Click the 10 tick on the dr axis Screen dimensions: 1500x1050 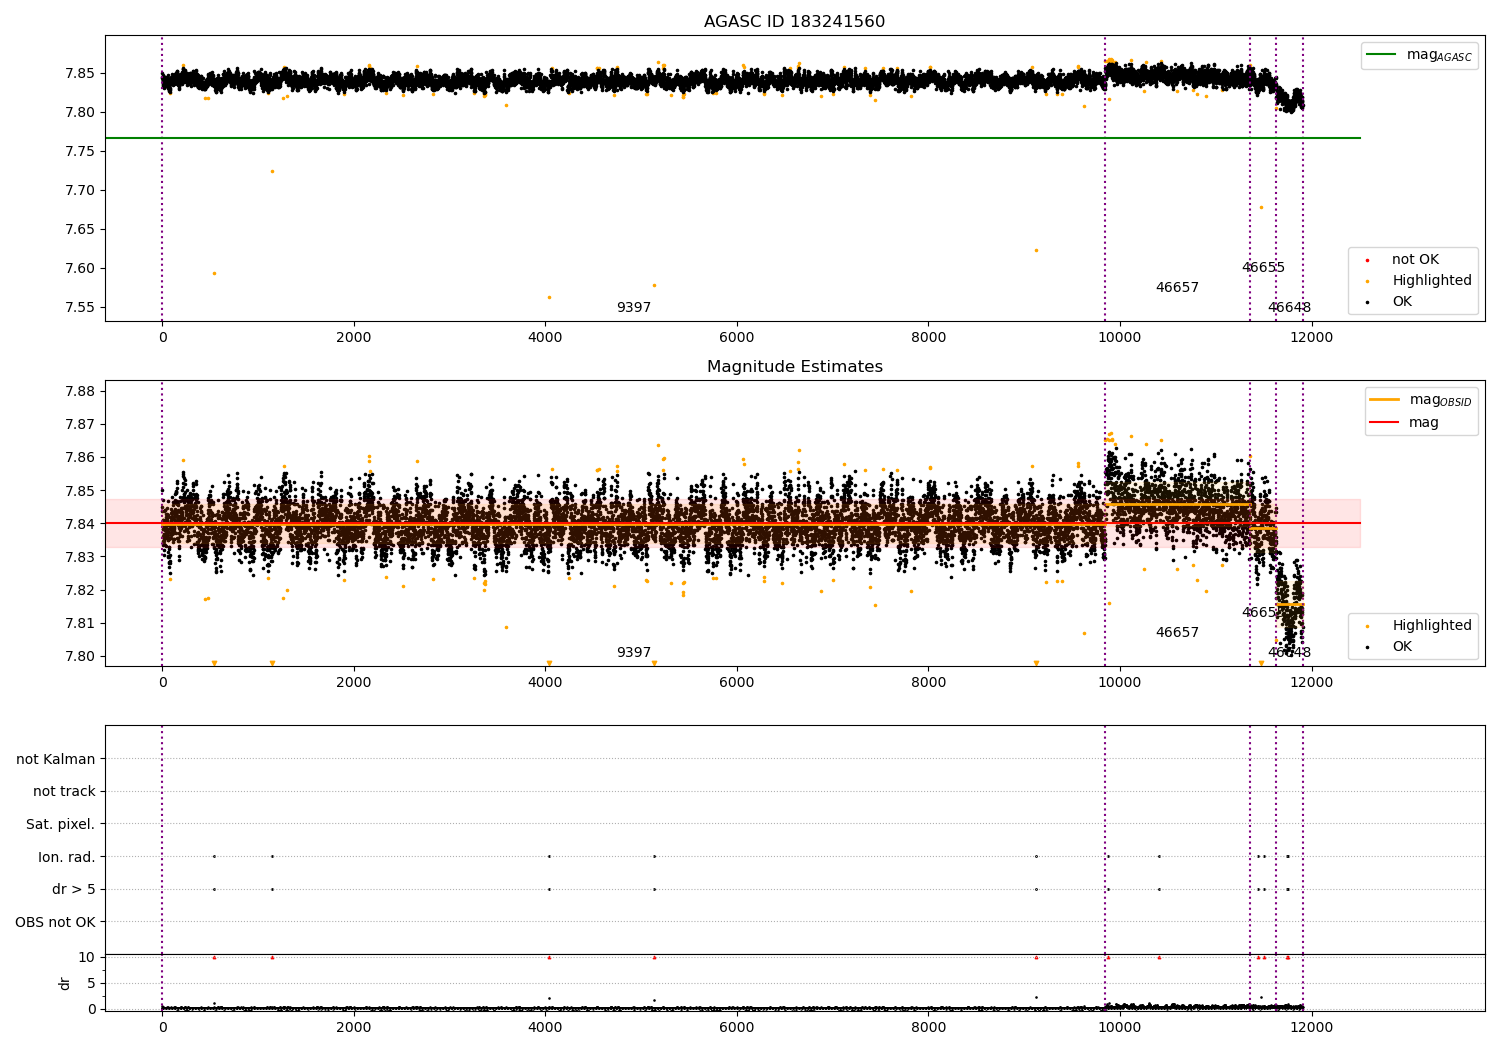pos(86,958)
